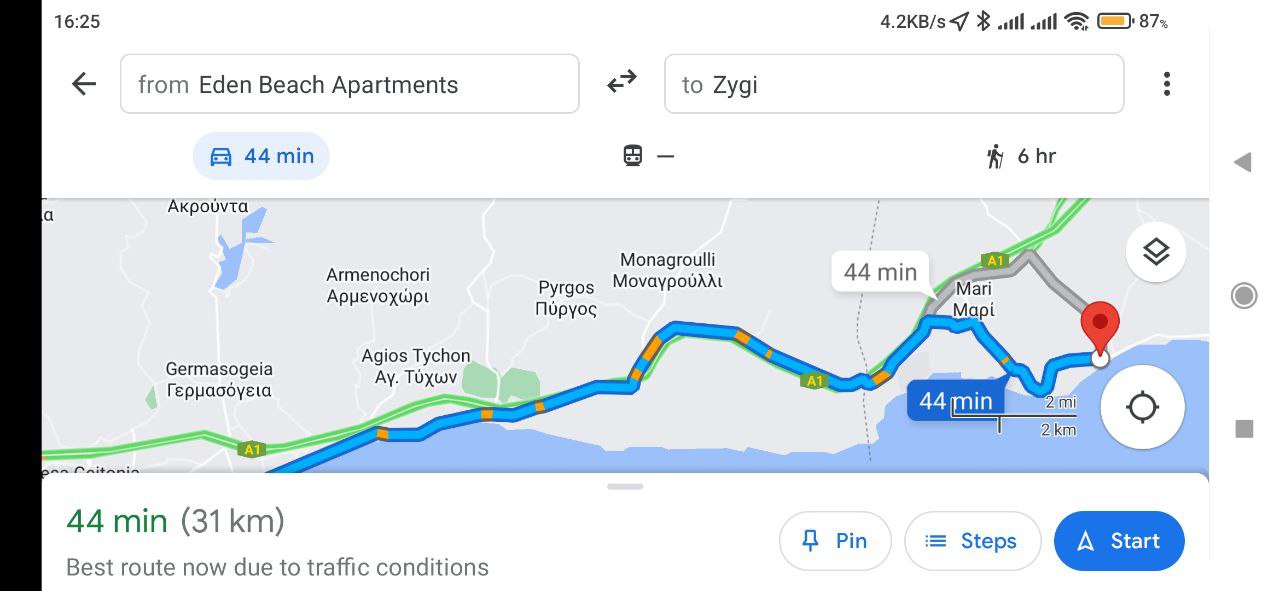Open the three-dot overflow menu
This screenshot has height=591, width=1280.
pos(1166,84)
